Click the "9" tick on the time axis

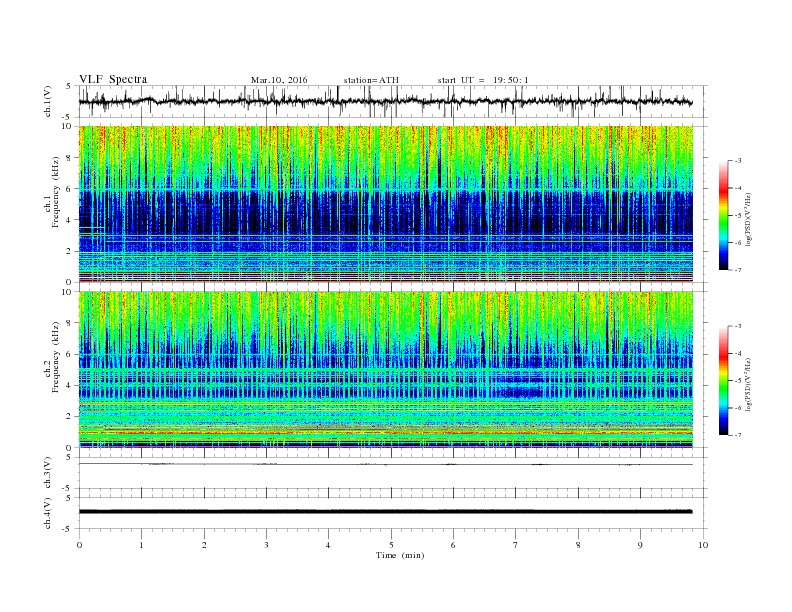pos(640,545)
